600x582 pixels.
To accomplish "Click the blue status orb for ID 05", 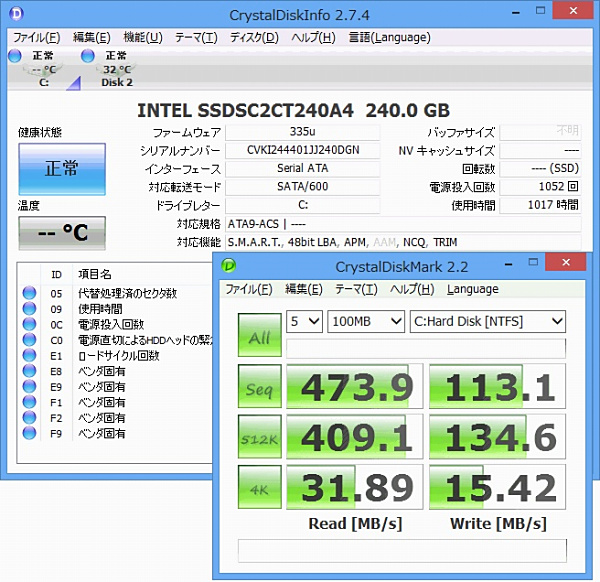I will (x=29, y=293).
